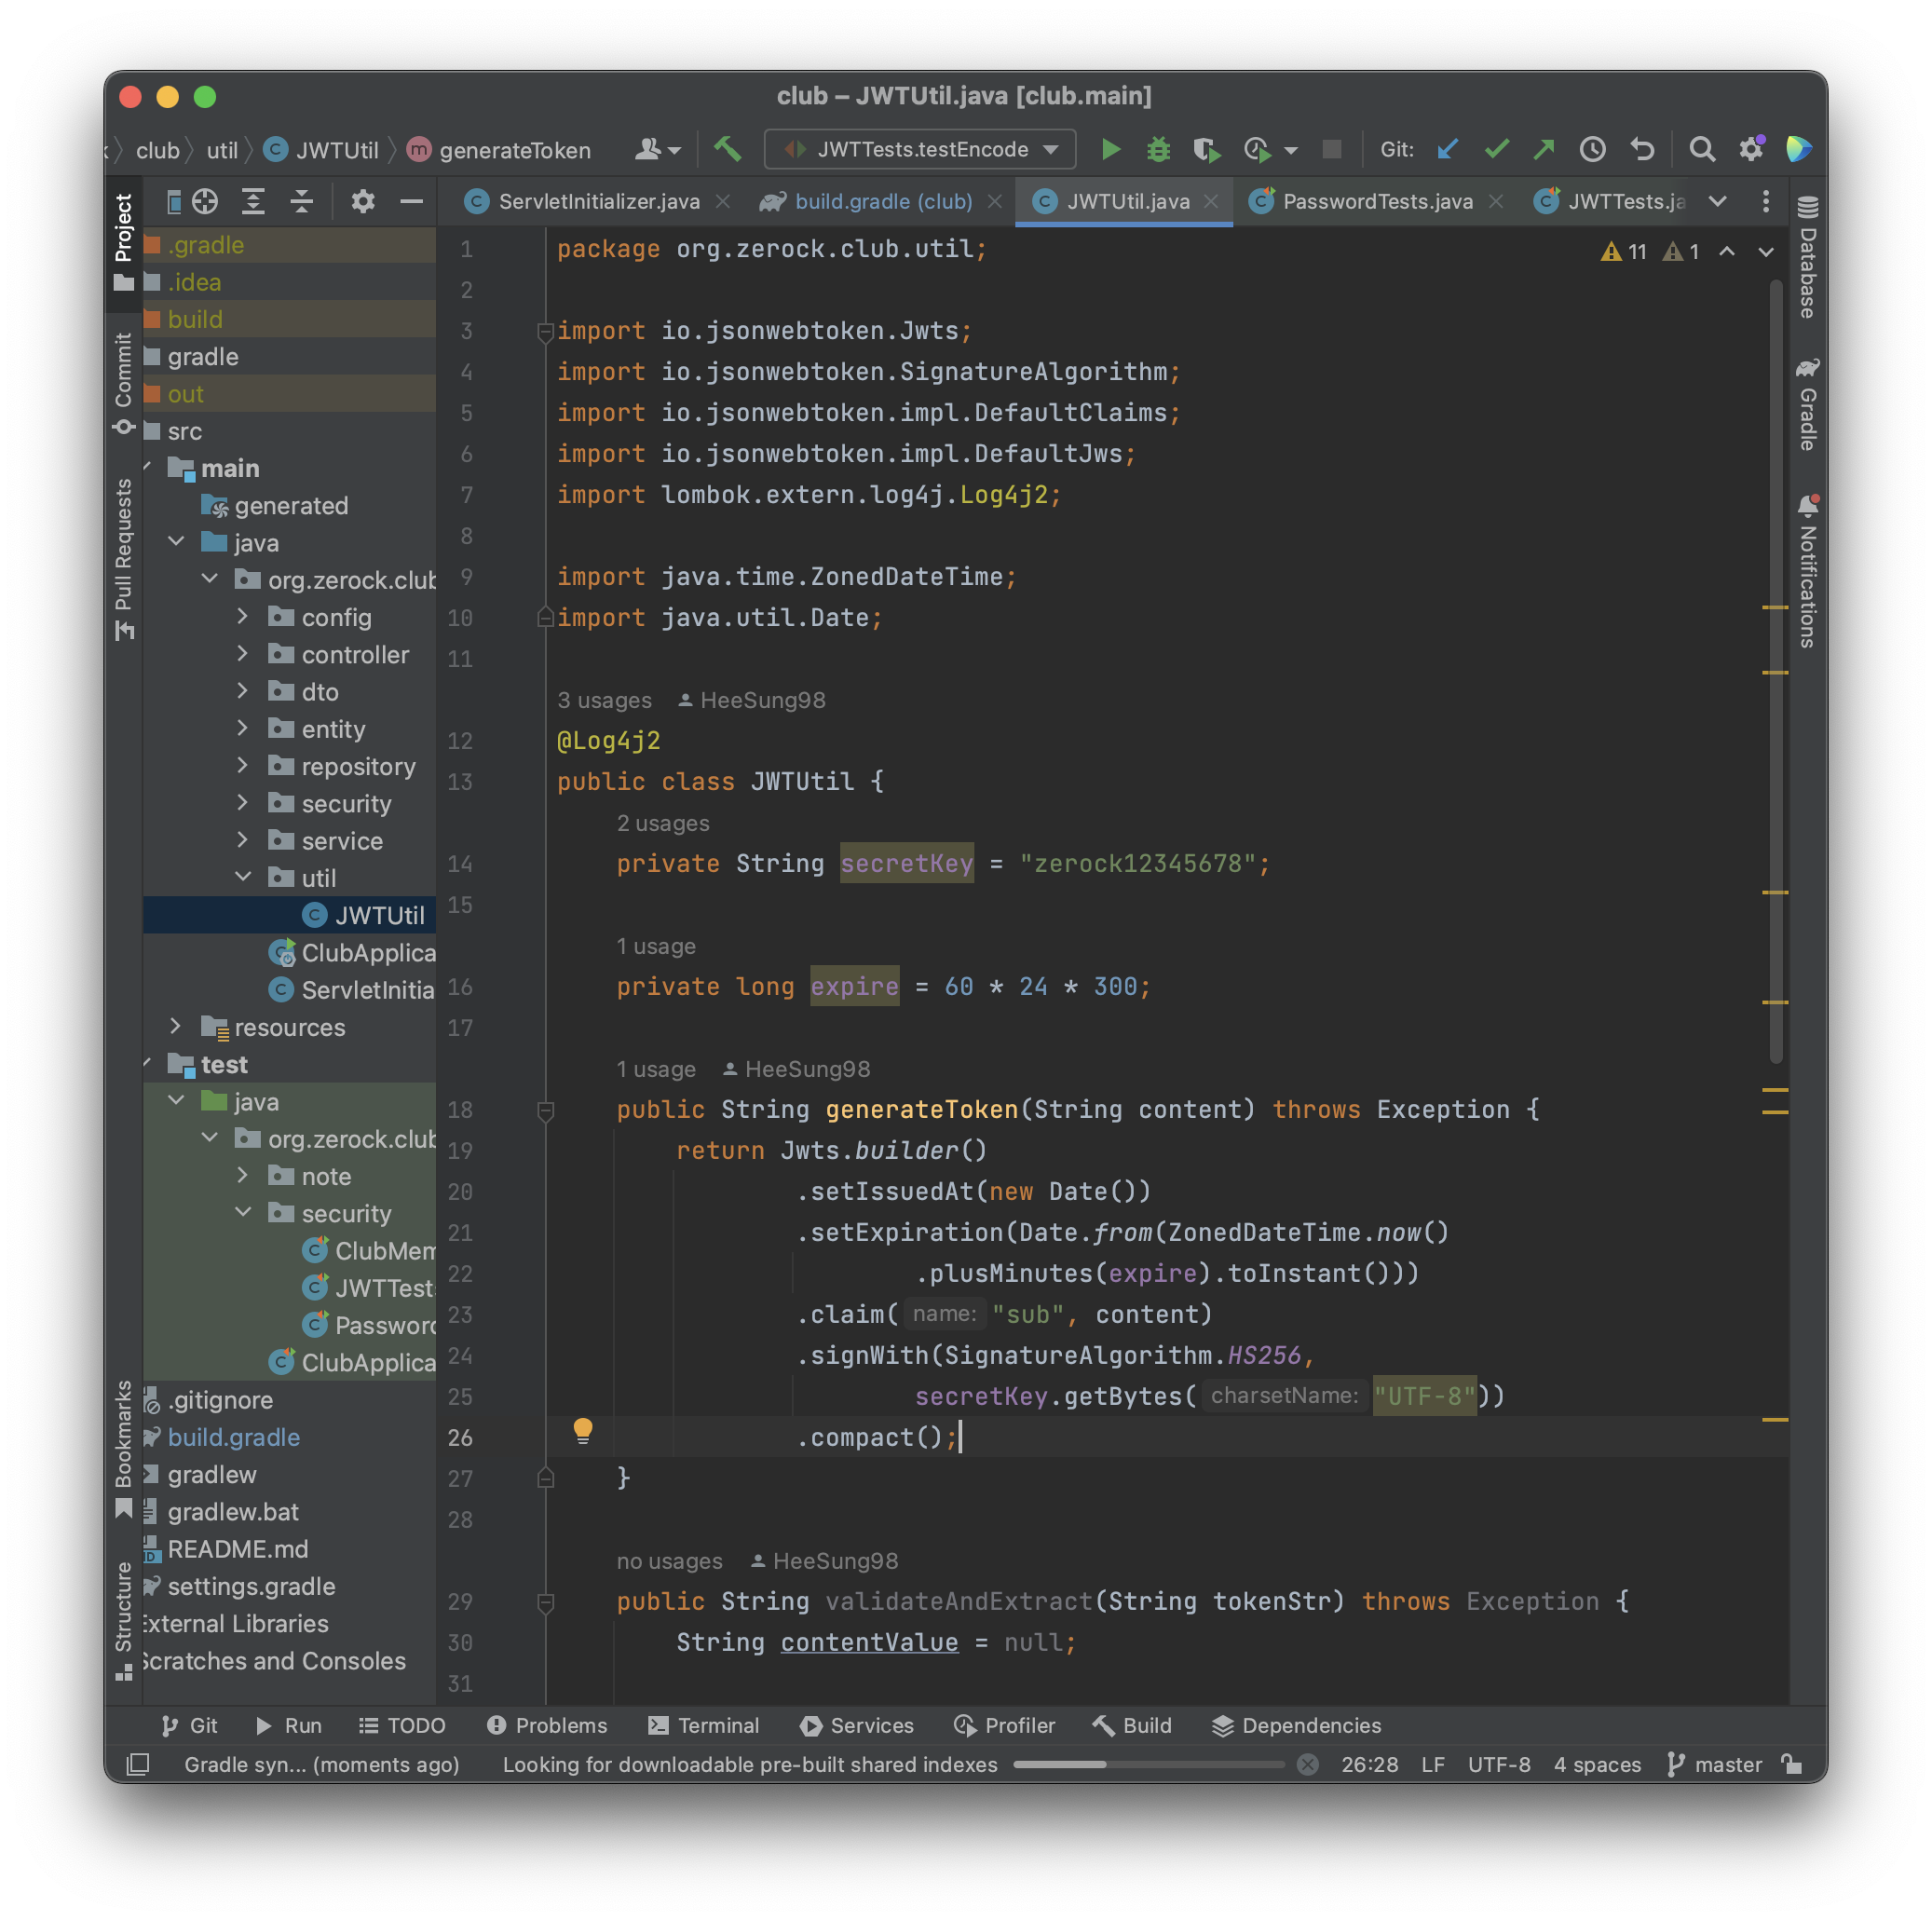Click generateToken breadcrumb in navigation bar
Screen dimensions: 1932x1921
point(500,150)
